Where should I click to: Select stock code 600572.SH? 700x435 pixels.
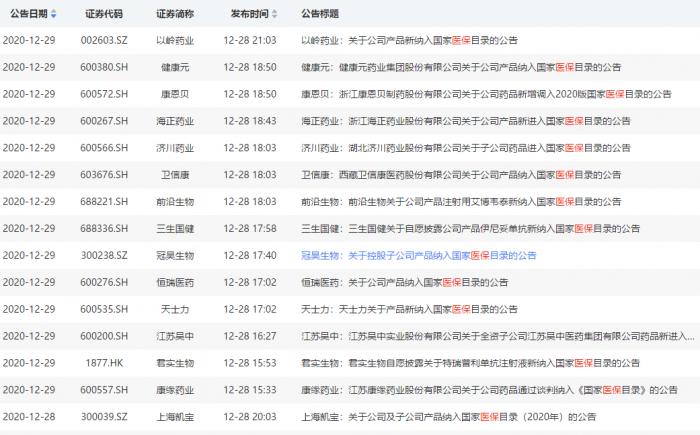[x=104, y=94]
